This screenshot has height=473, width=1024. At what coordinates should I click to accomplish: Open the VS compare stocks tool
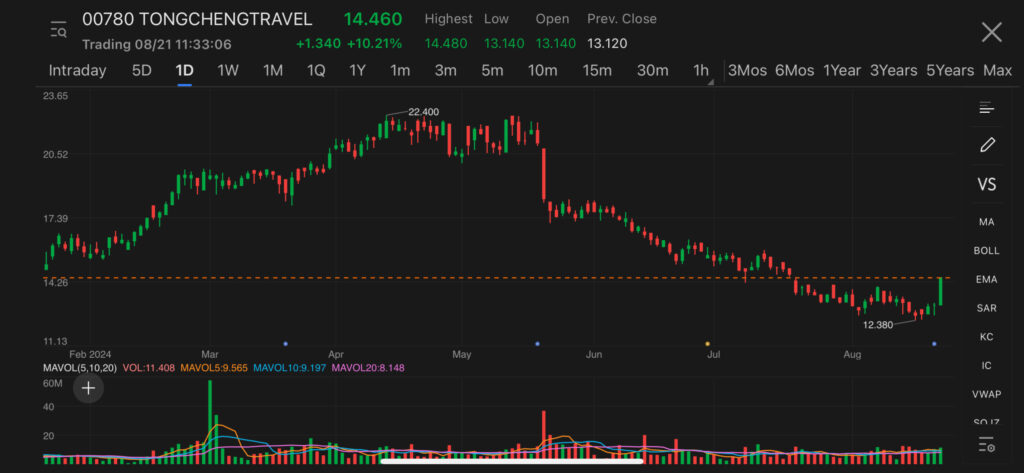[x=987, y=184]
